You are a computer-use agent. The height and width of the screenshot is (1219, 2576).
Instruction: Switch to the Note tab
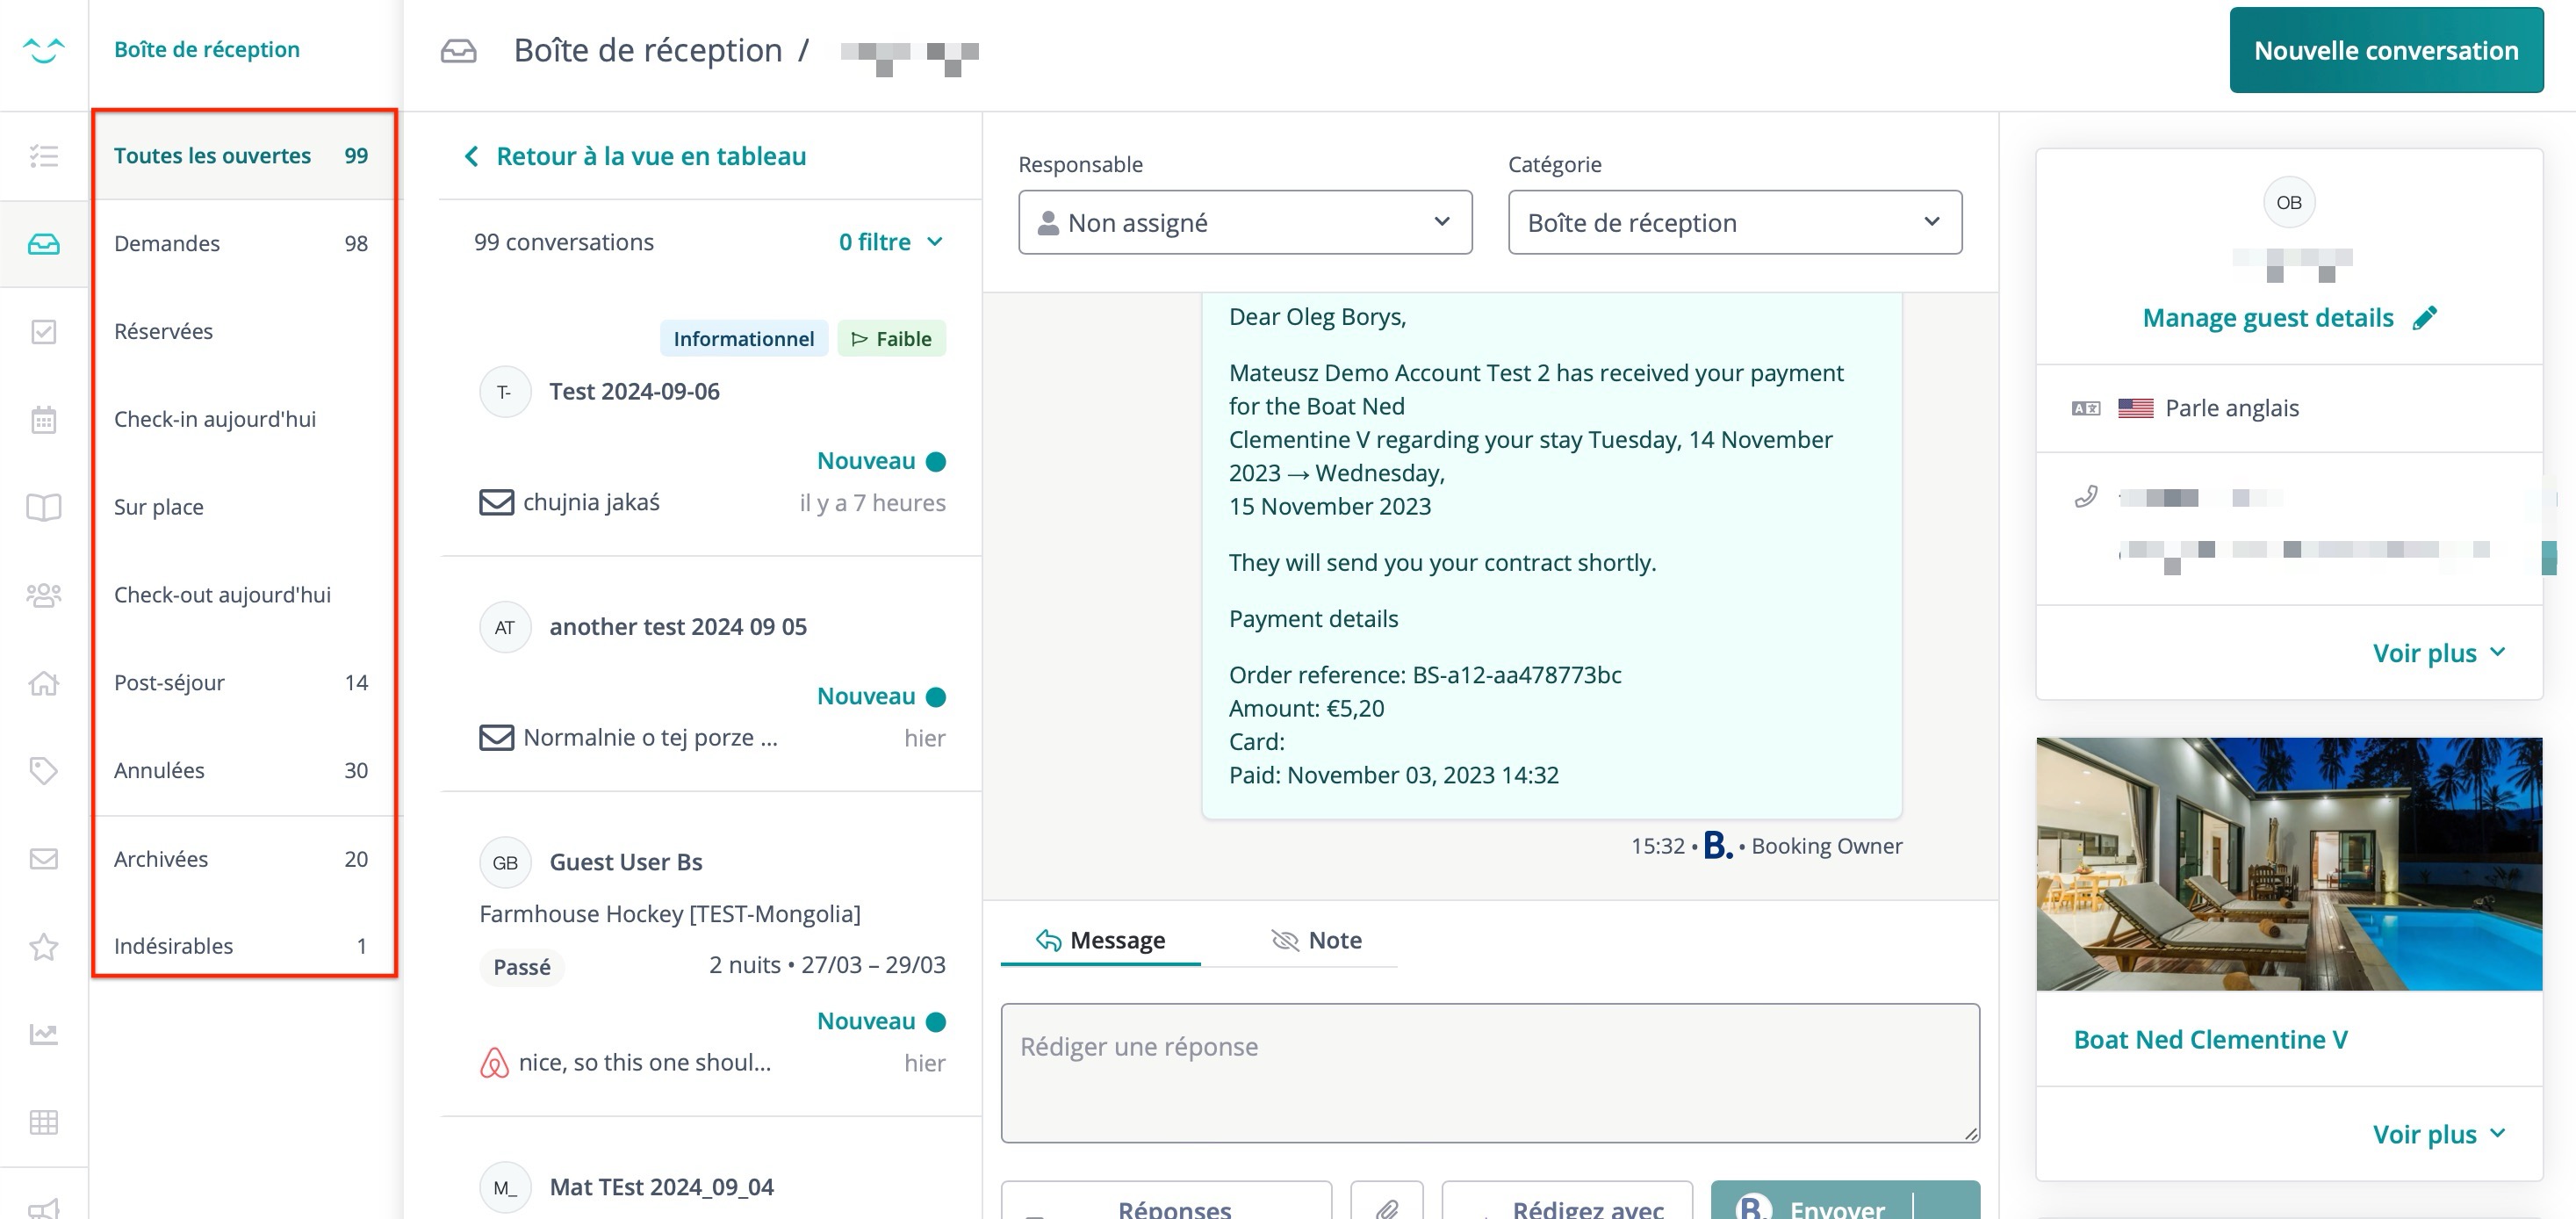click(1316, 940)
